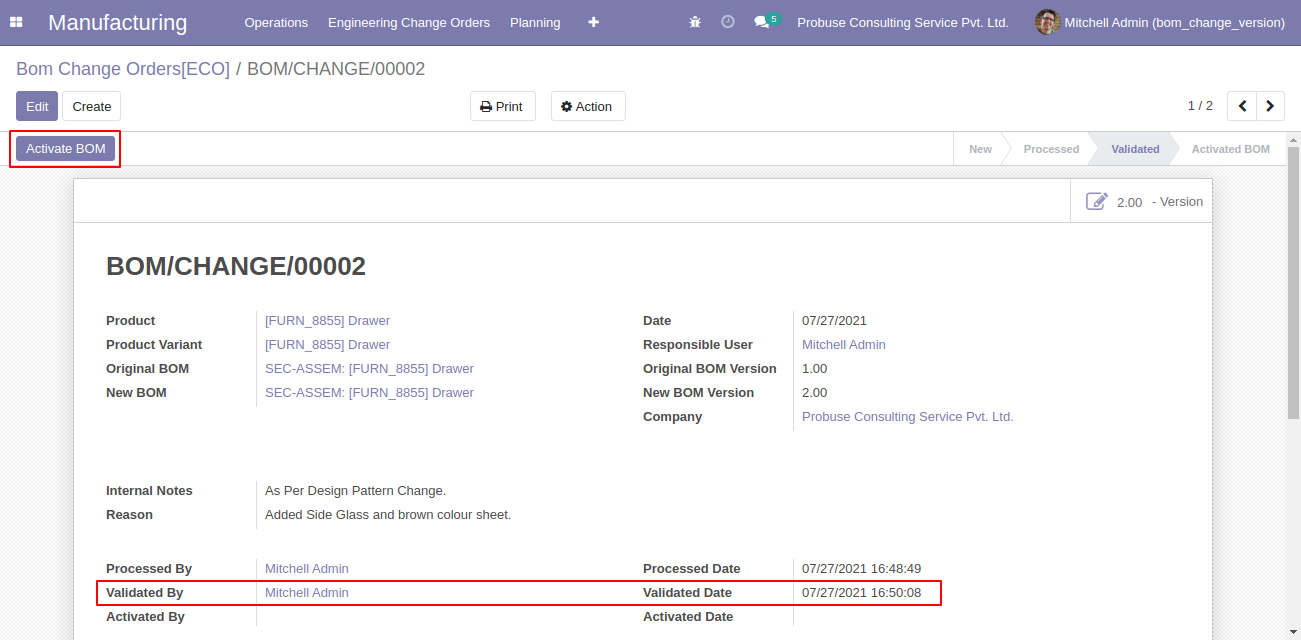Screen dimensions: 1301x640
Task: Click Internal Notes text As Per Design
Action: 355,491
